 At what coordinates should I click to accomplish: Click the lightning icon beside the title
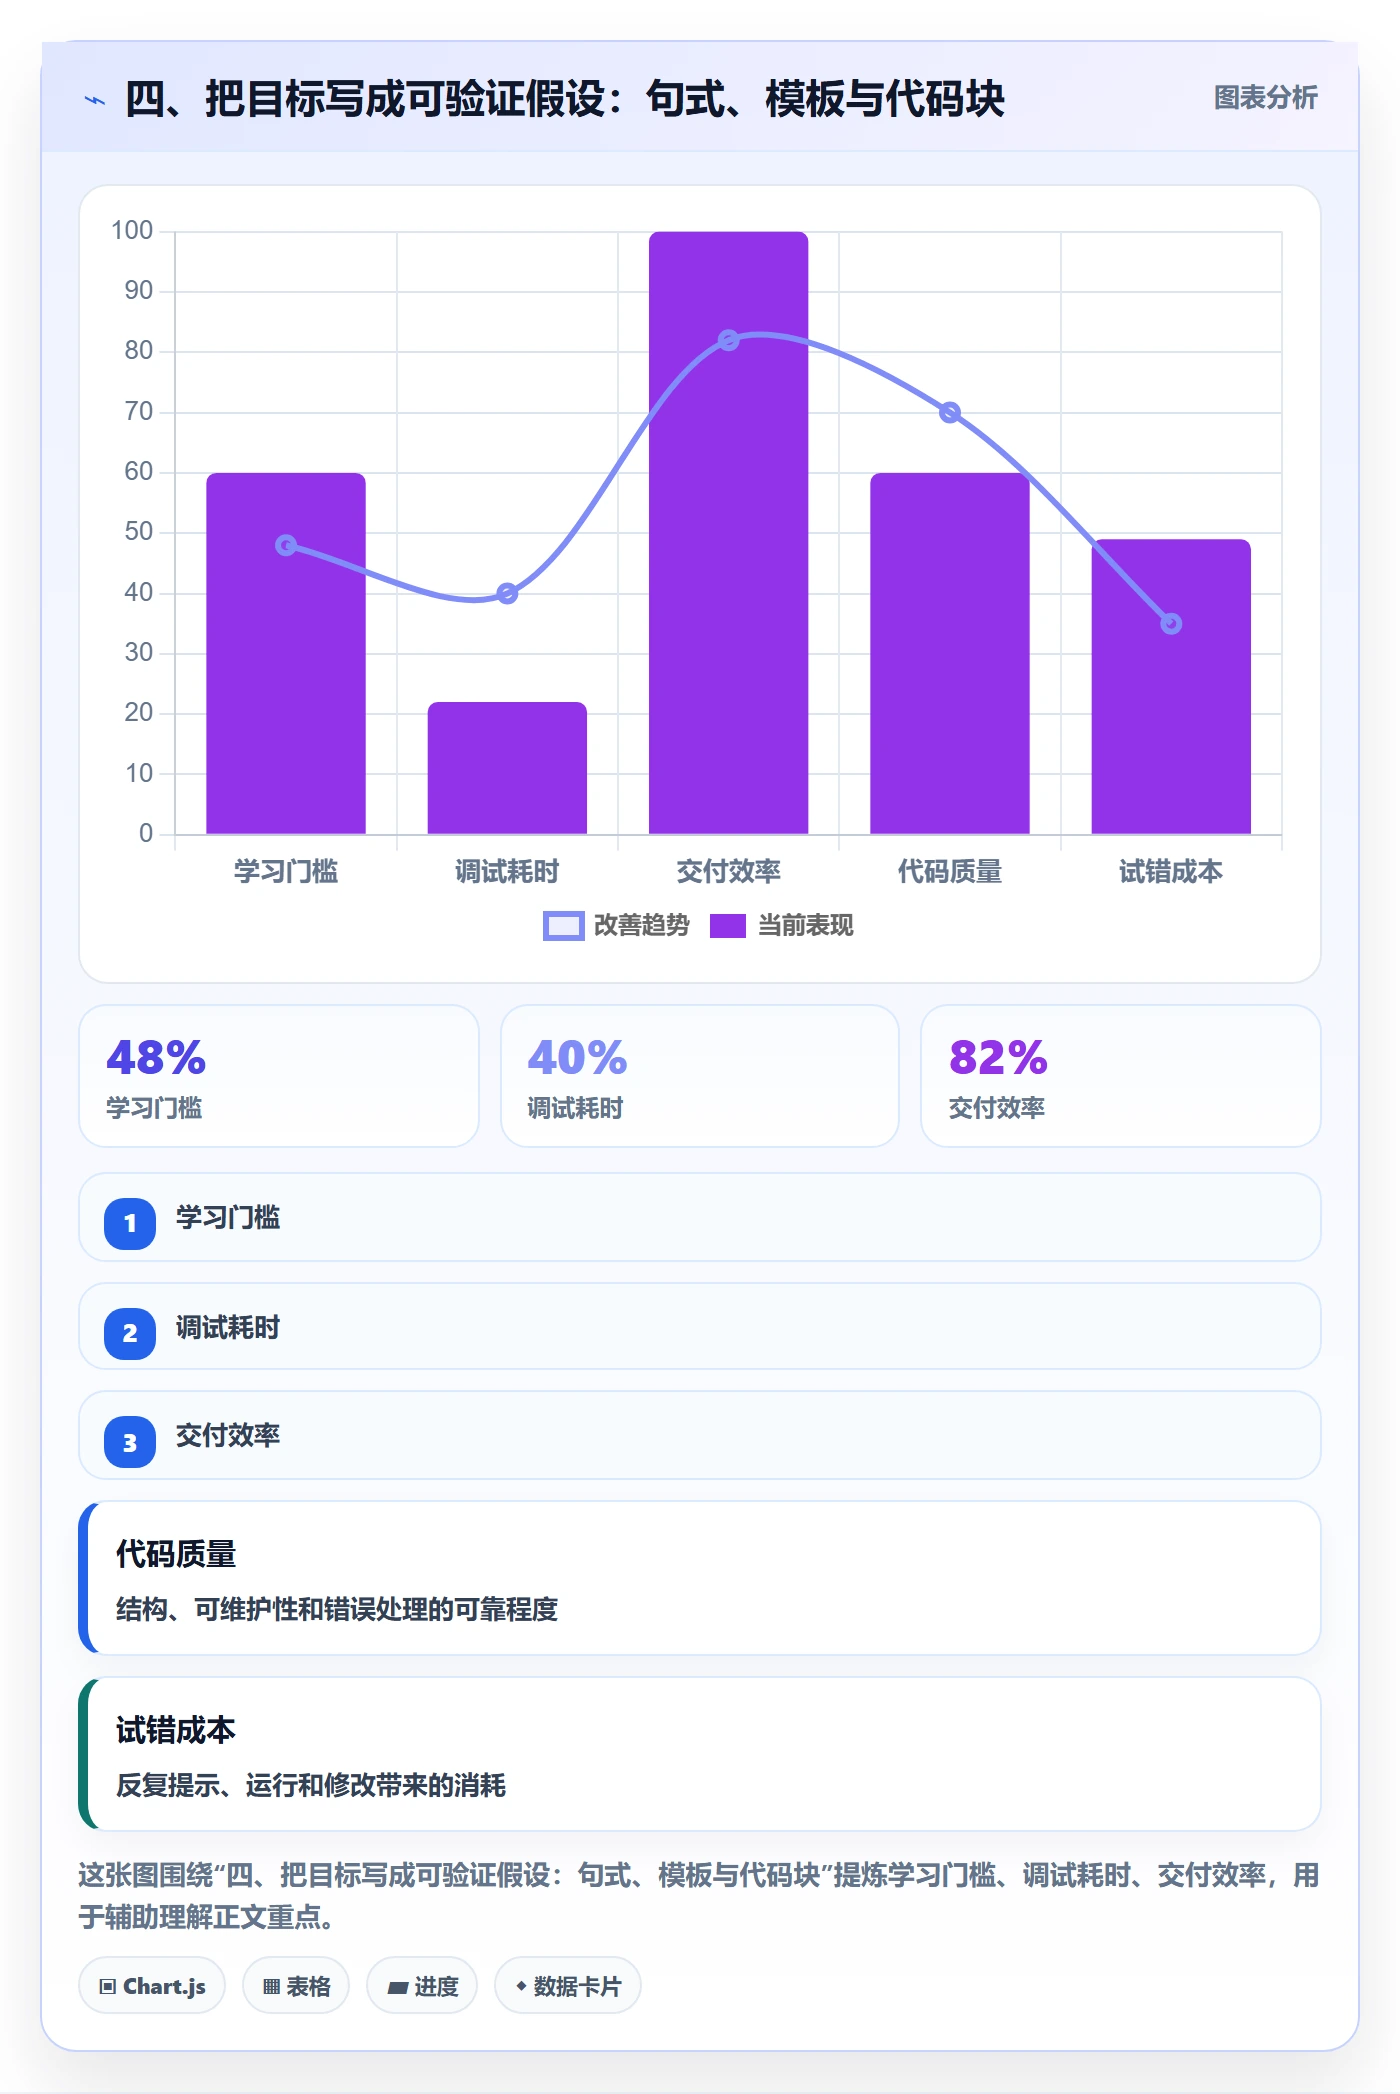95,100
